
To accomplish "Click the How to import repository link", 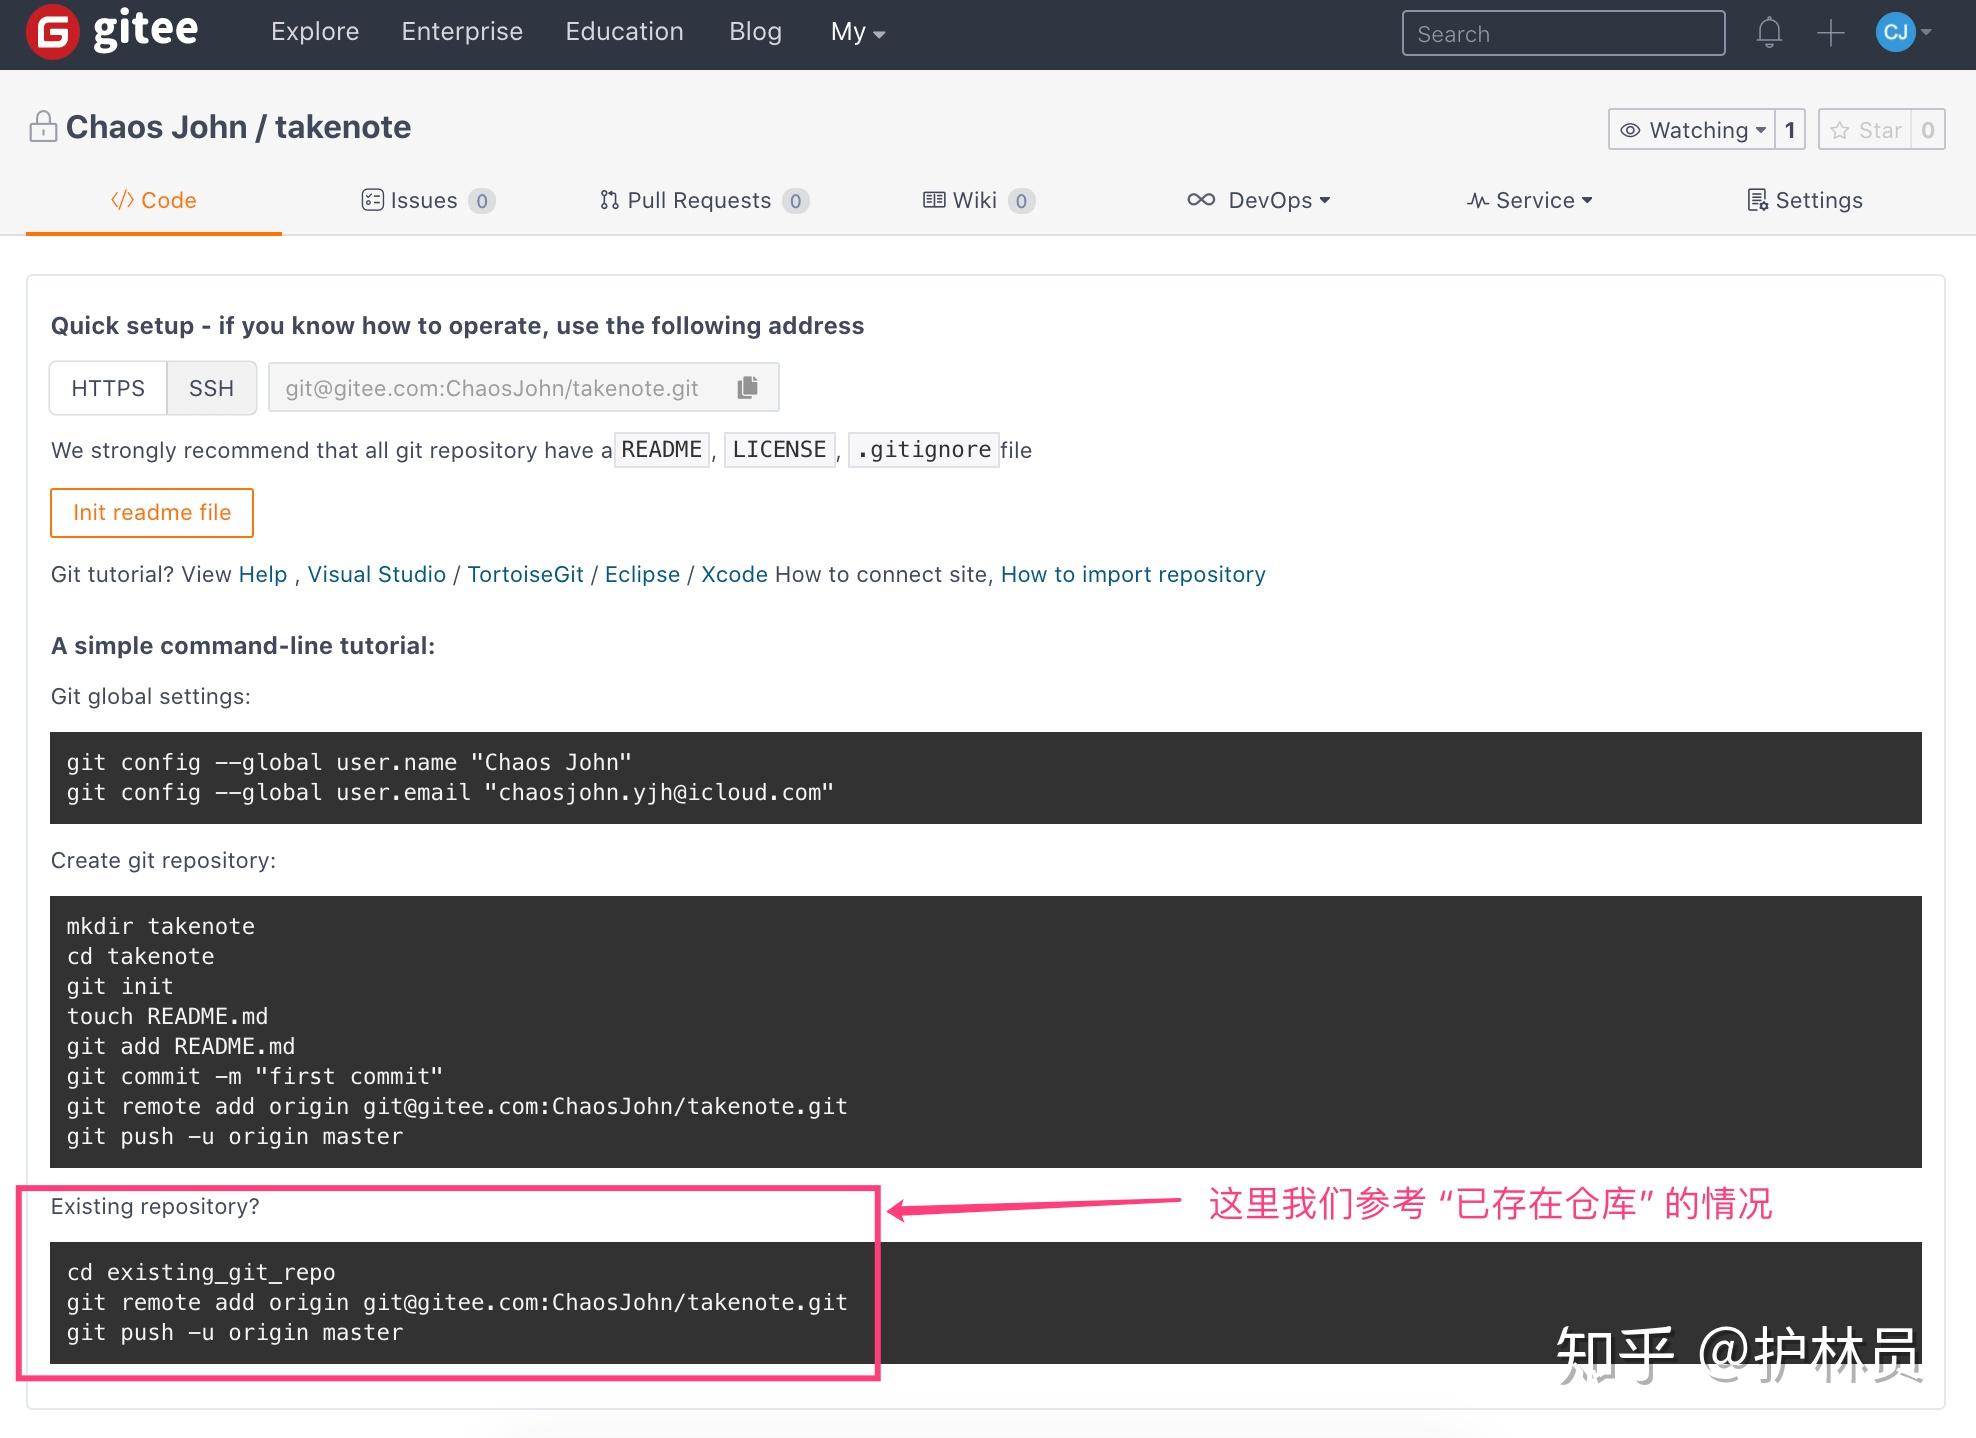I will point(1132,572).
